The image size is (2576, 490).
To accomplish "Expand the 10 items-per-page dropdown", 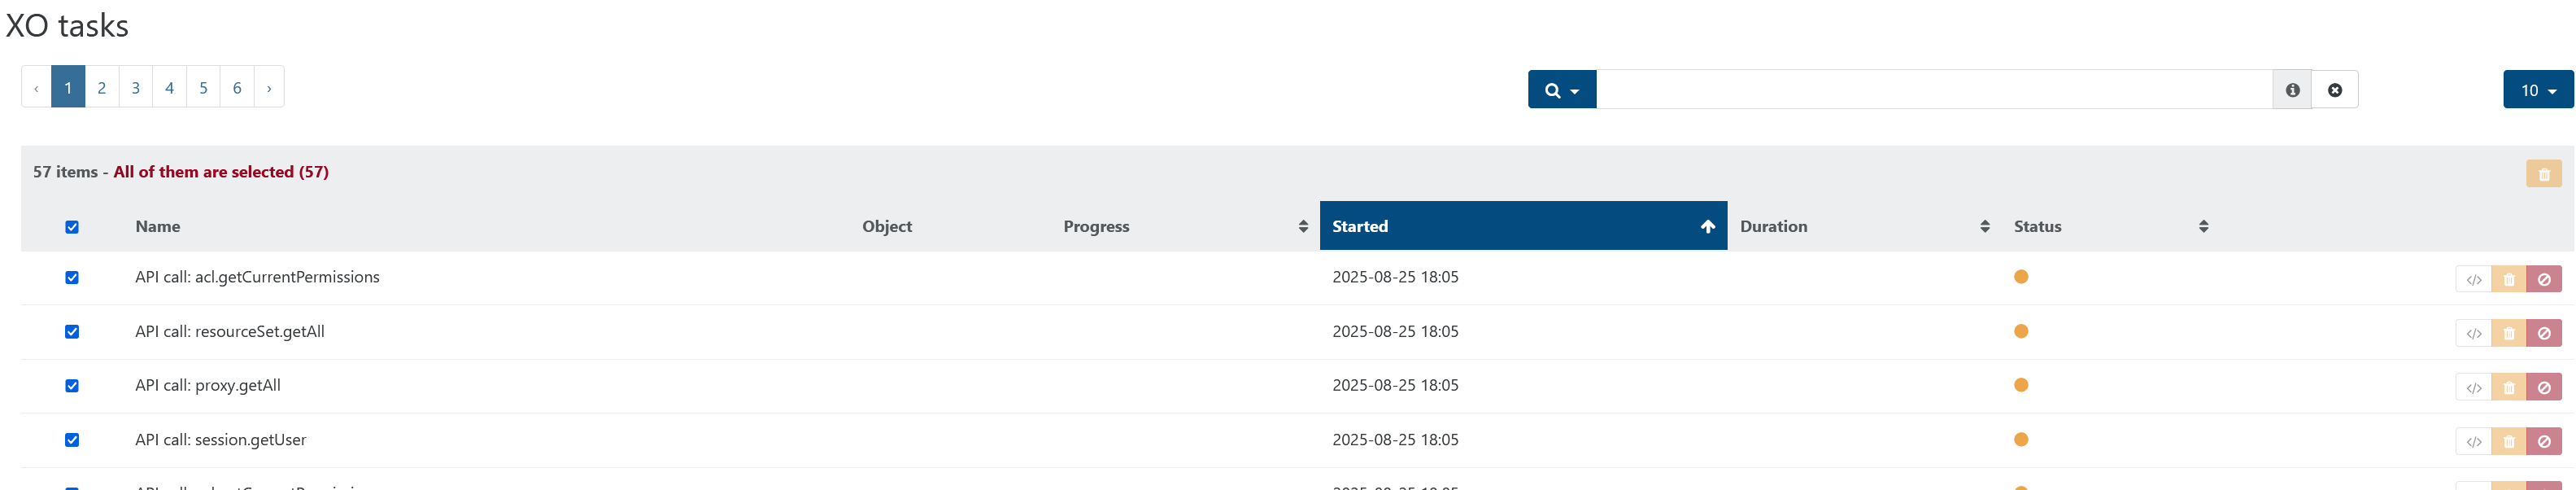I will (x=2538, y=90).
